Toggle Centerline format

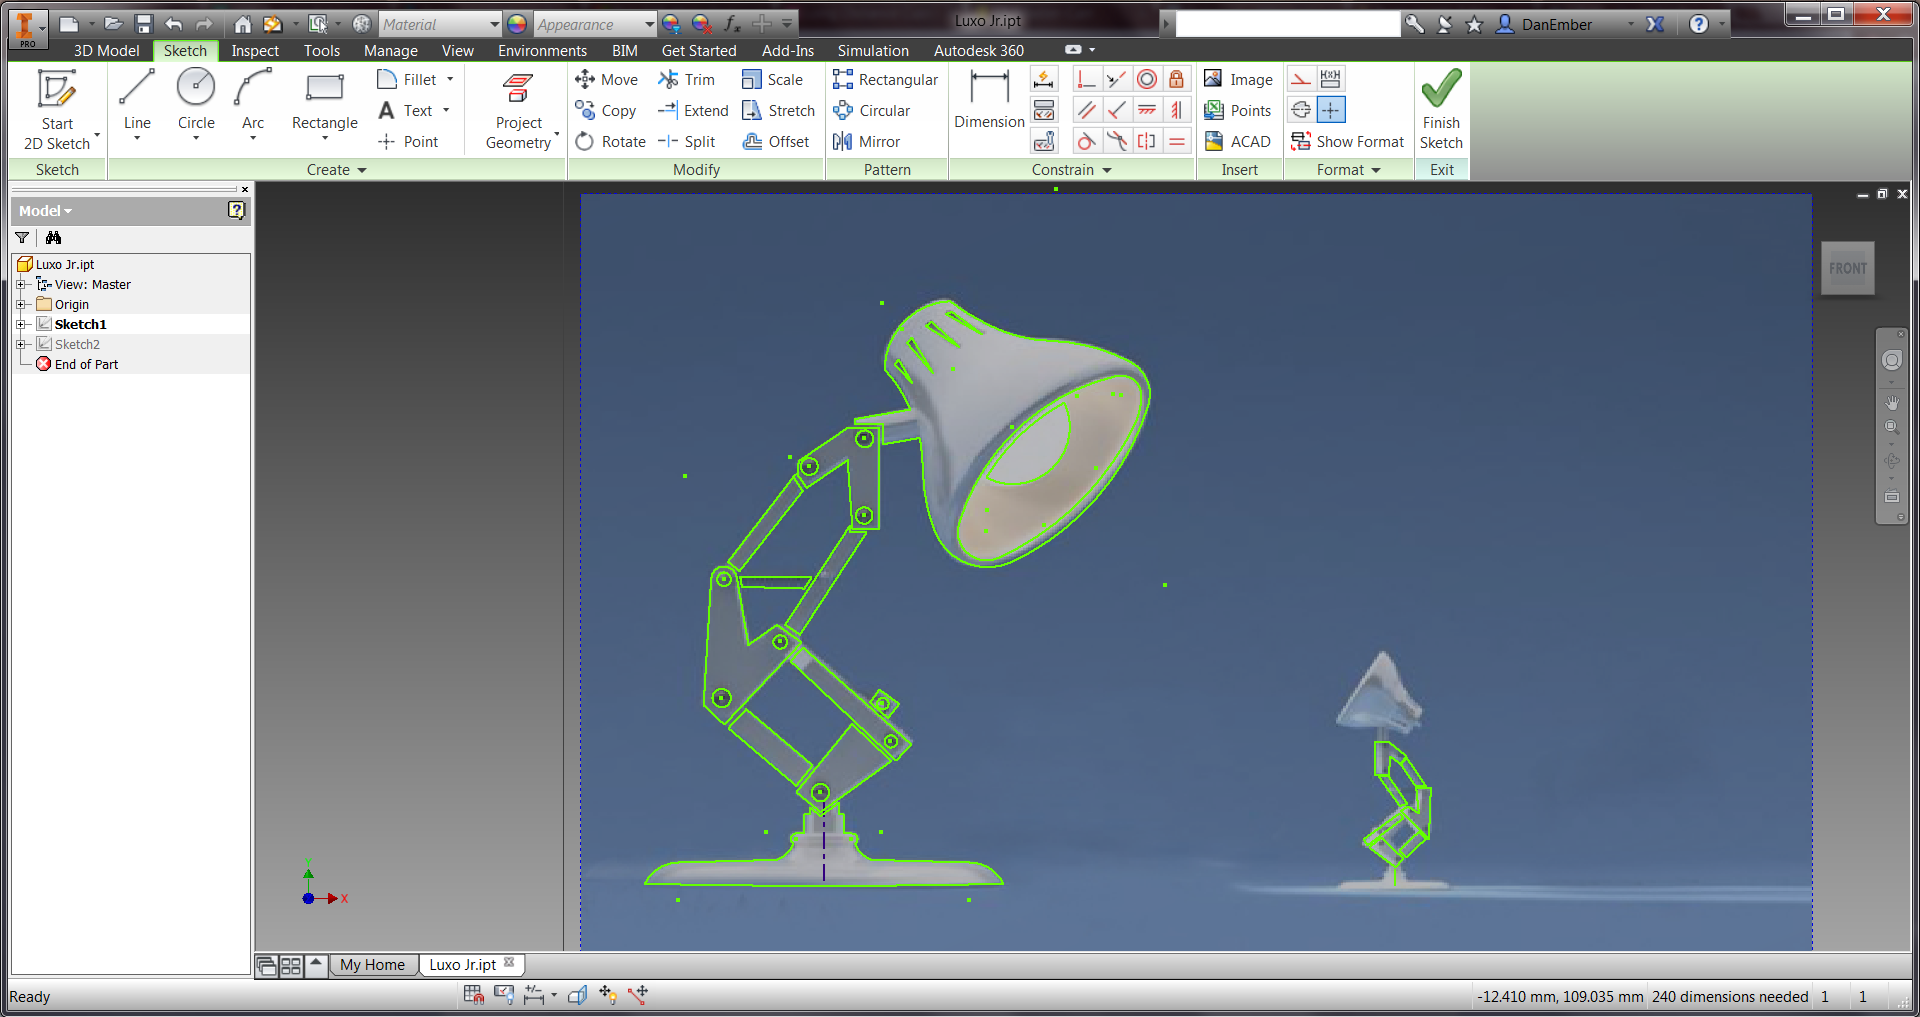point(1301,110)
